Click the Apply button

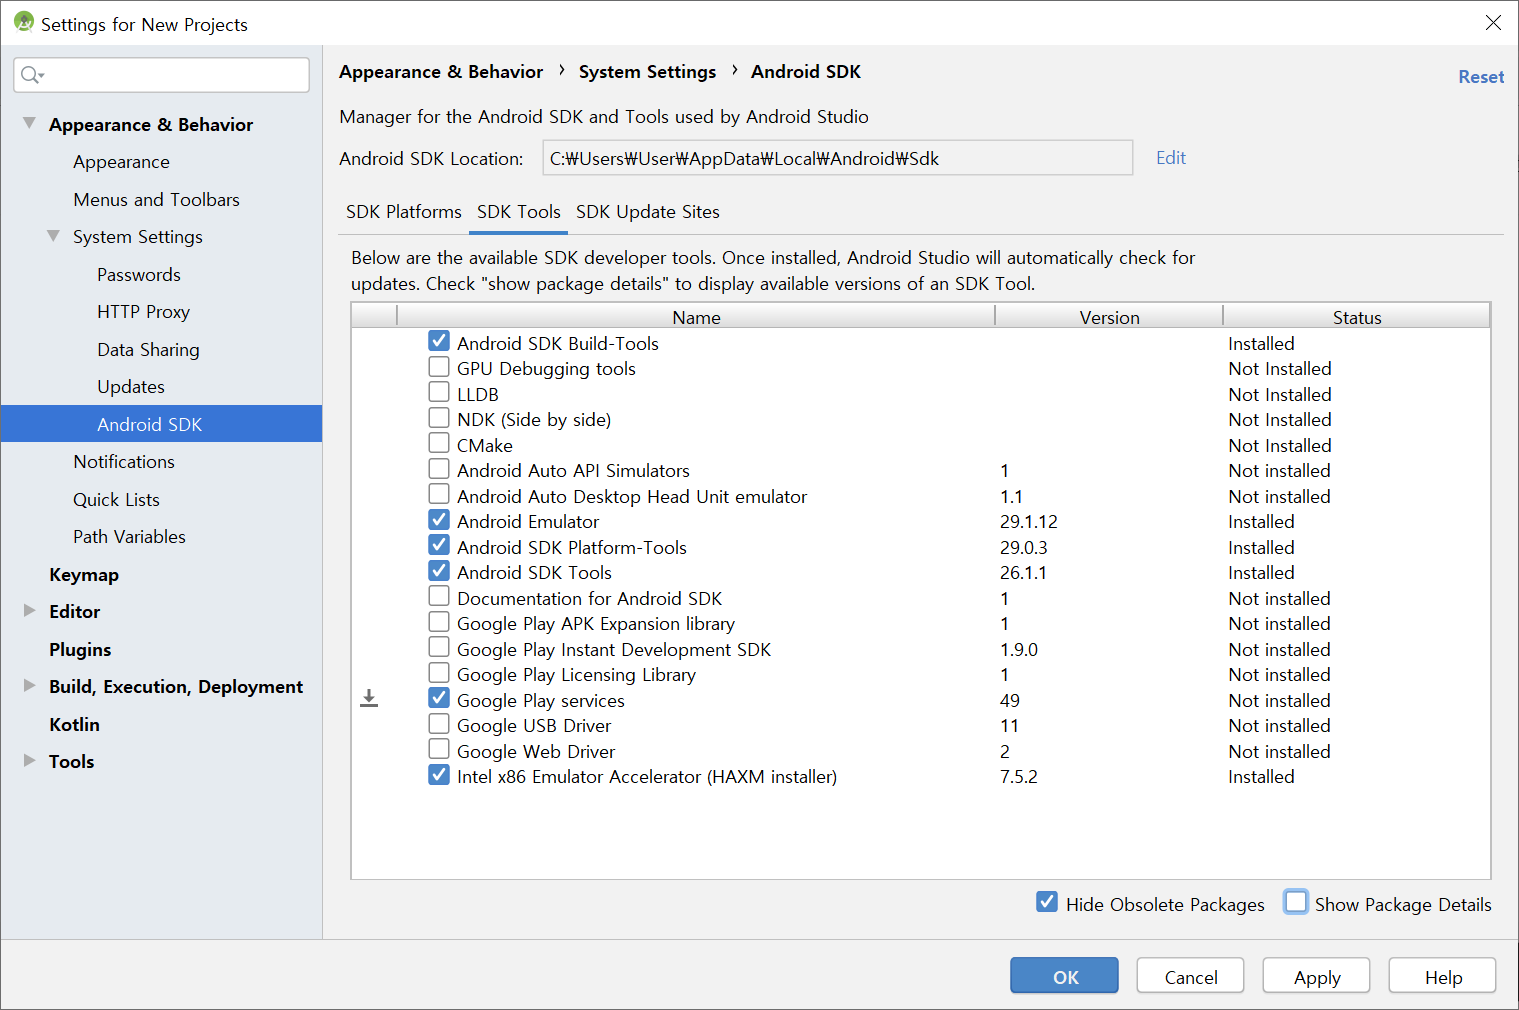[x=1317, y=976]
